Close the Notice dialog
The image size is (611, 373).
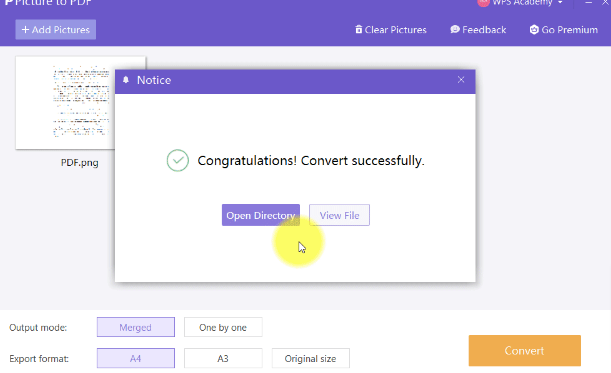pos(461,80)
